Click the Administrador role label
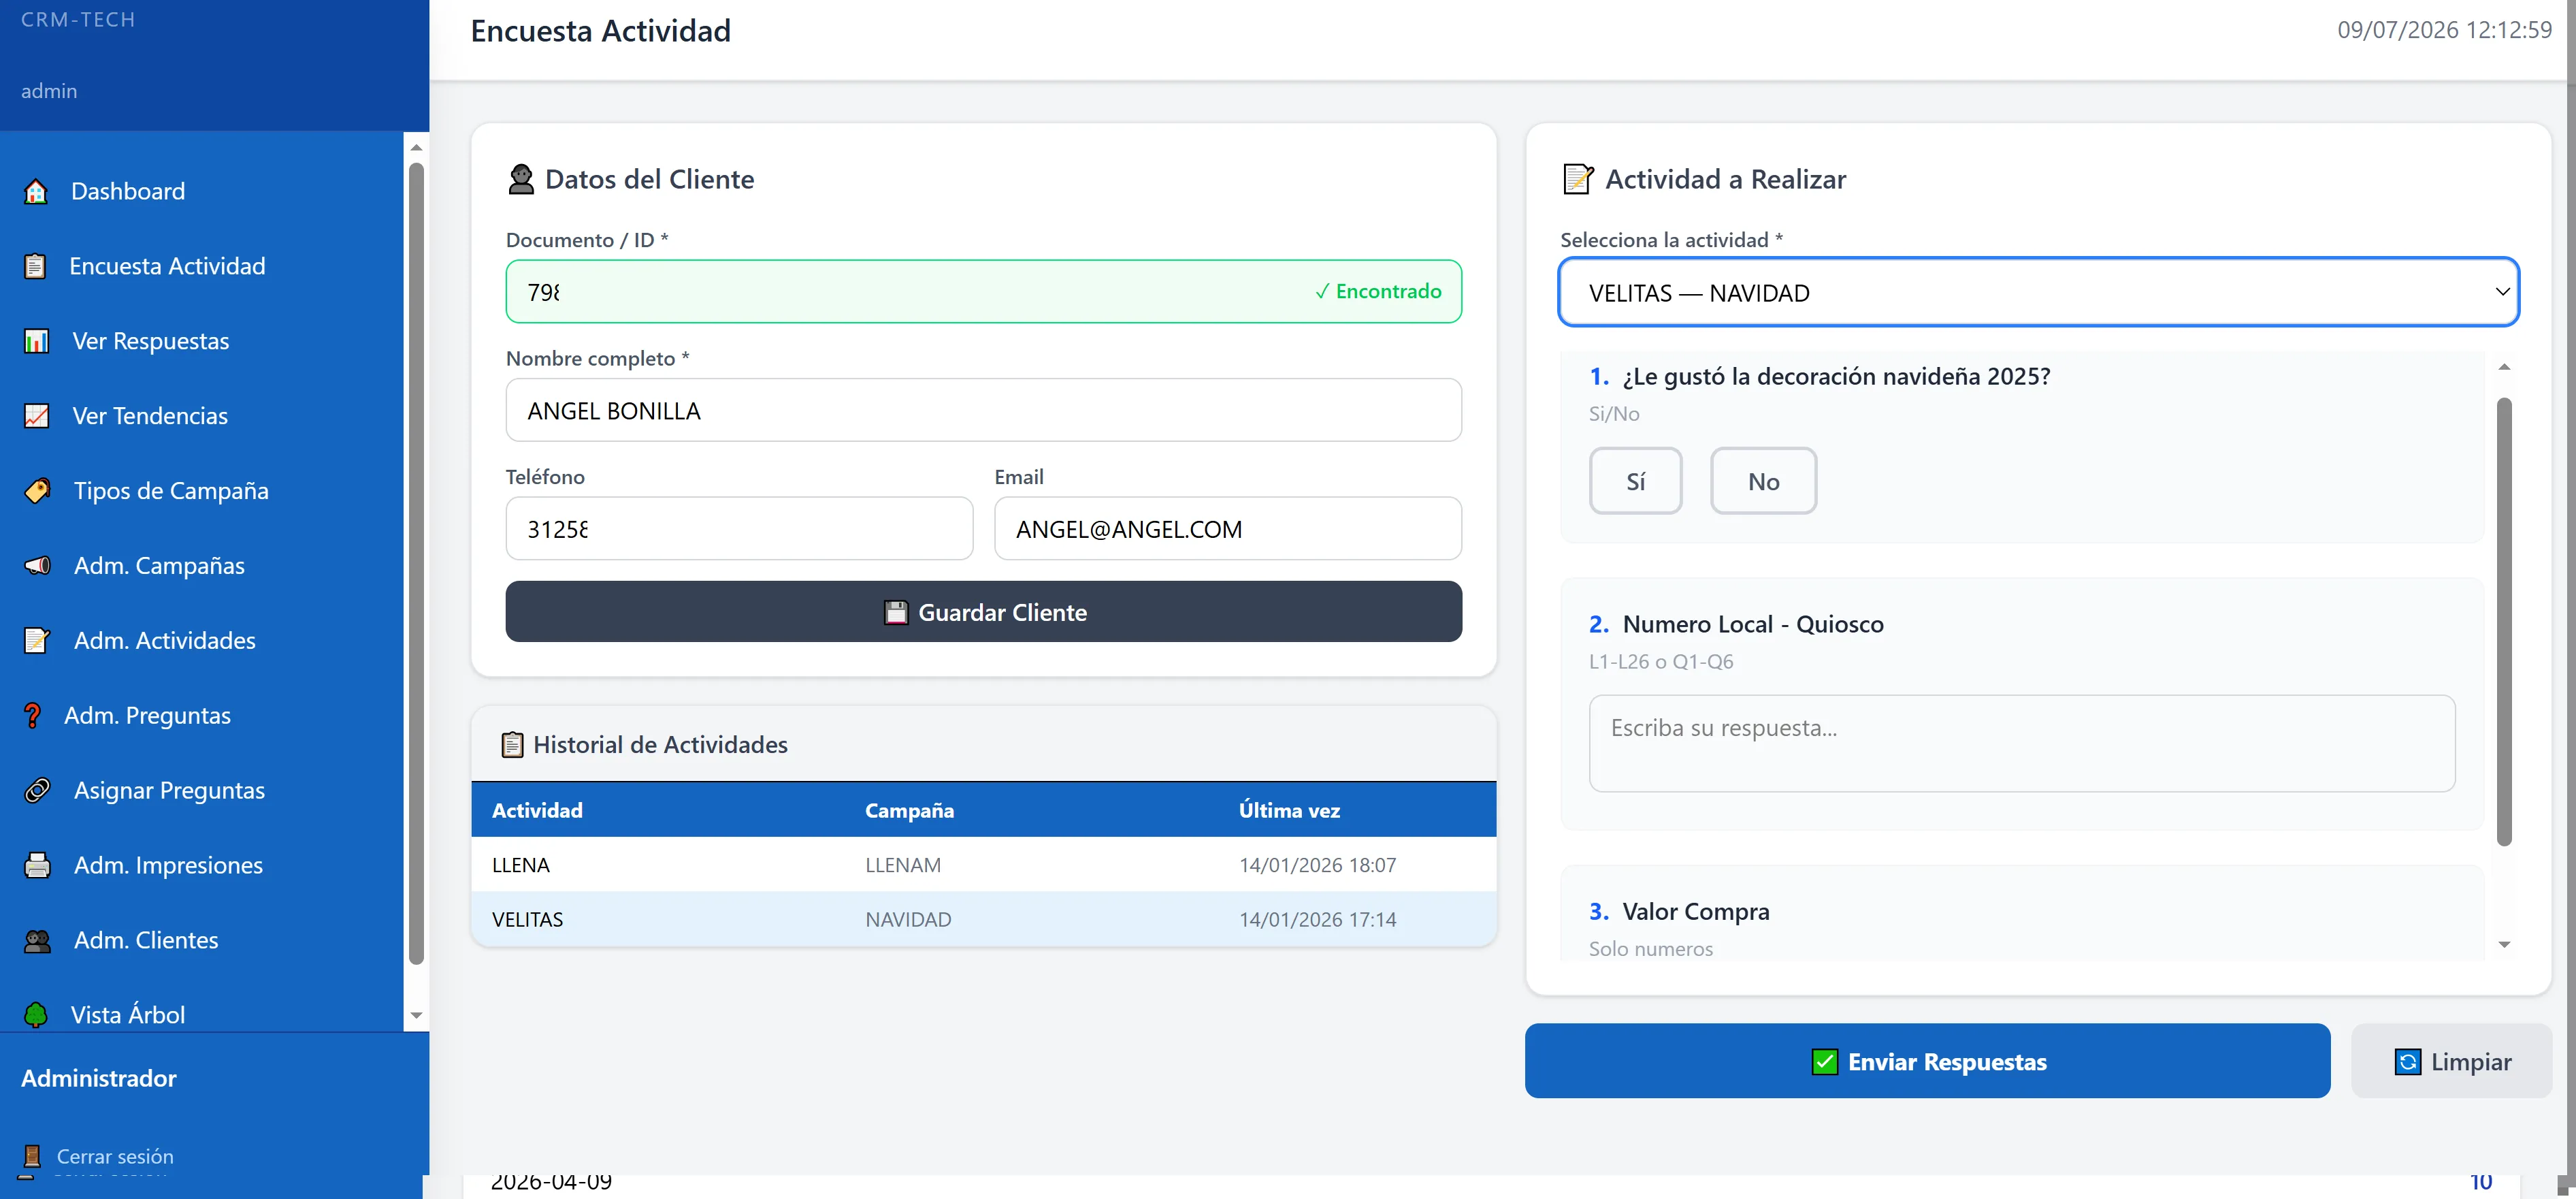 pyautogui.click(x=99, y=1078)
